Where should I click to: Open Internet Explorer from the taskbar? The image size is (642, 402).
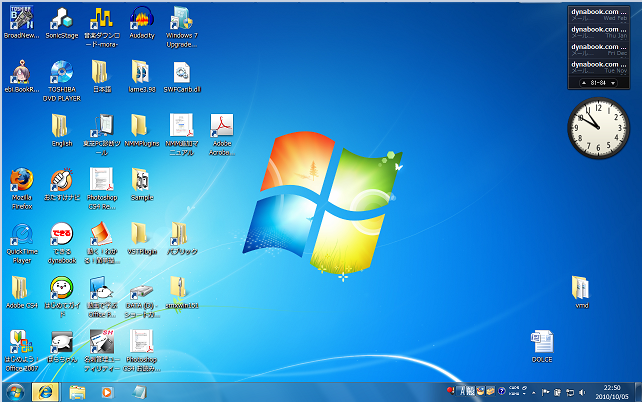45,393
